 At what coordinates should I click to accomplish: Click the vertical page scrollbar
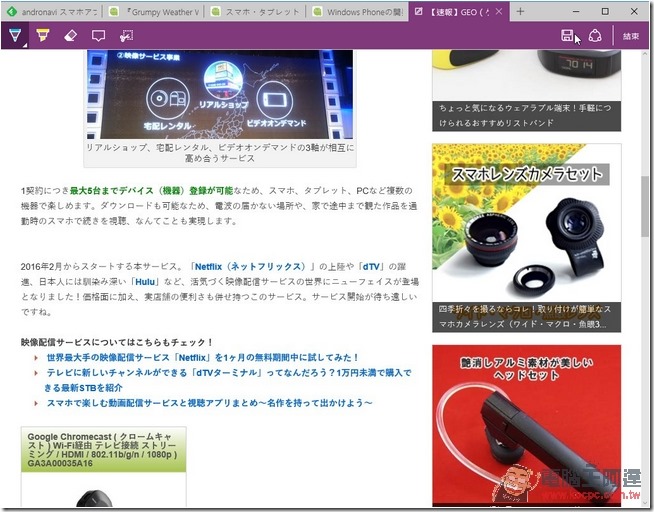tap(646, 200)
